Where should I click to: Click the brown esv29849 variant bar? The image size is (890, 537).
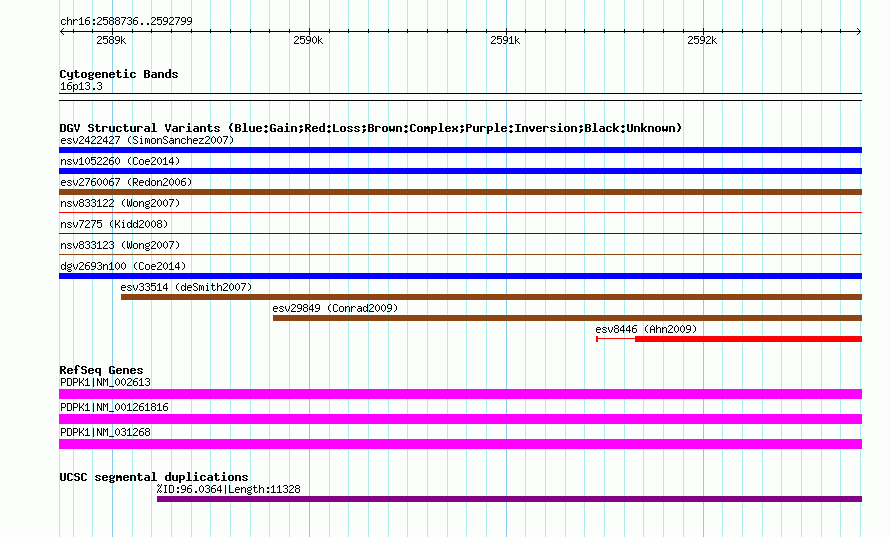point(568,318)
